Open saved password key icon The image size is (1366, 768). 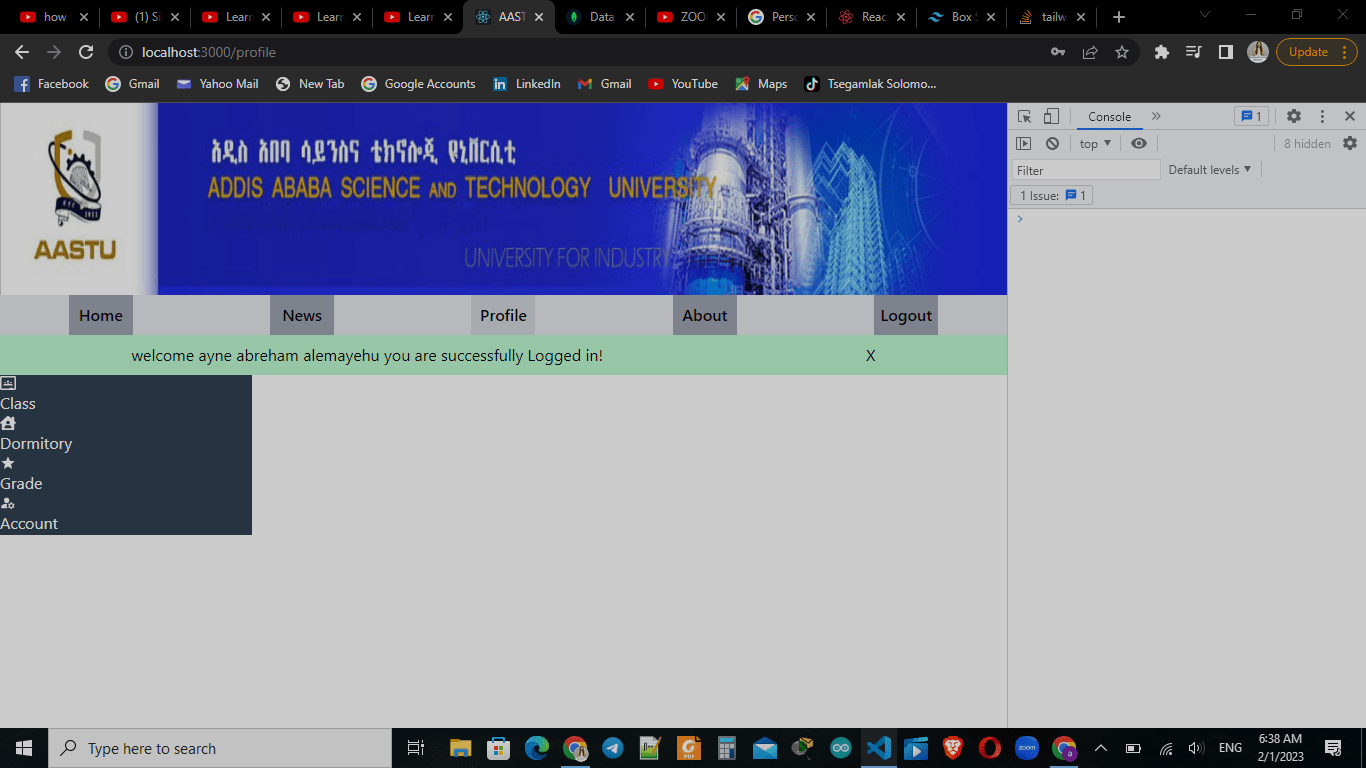point(1058,52)
